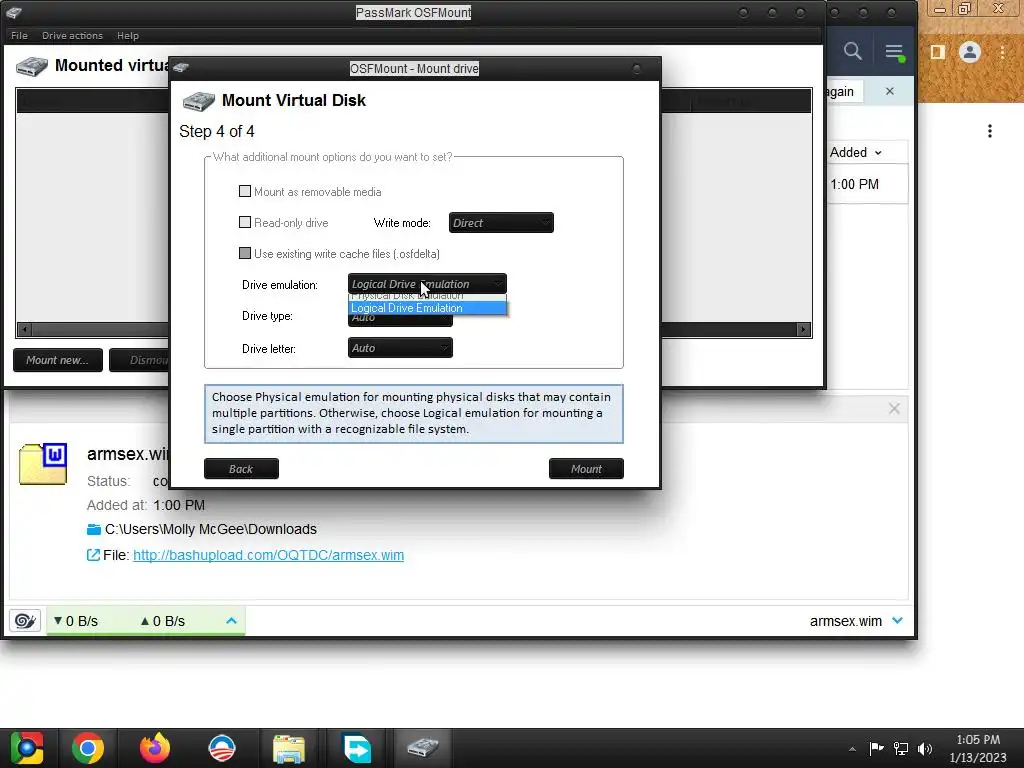
Task: Open the Drive actions menu
Action: click(72, 35)
